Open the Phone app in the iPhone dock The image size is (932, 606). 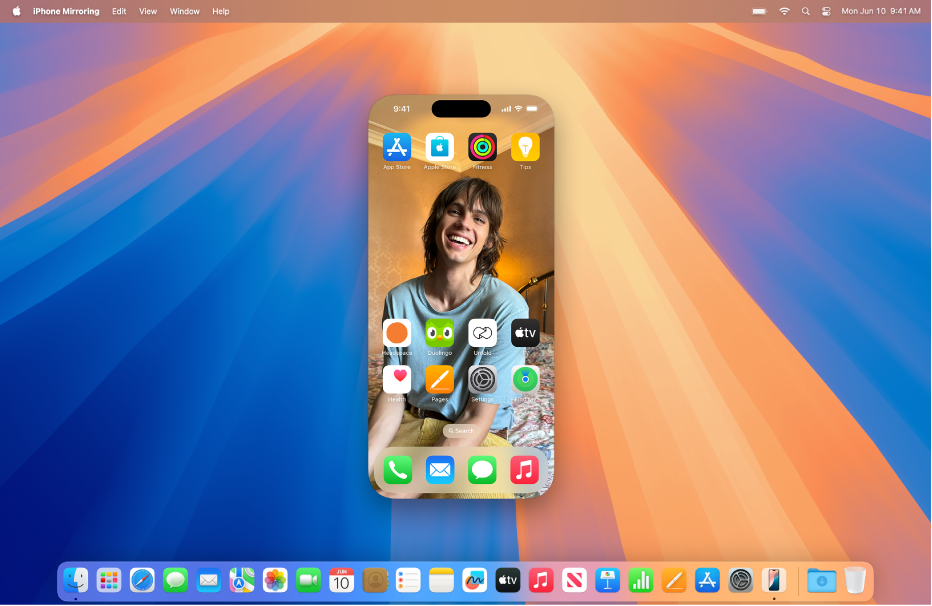[x=397, y=469]
